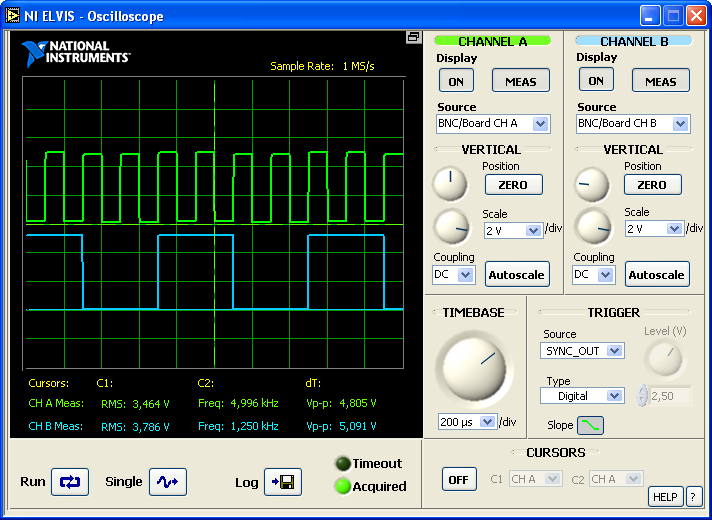
Task: Open Trigger Source SYNC_OUT dropdown
Action: [x=582, y=351]
